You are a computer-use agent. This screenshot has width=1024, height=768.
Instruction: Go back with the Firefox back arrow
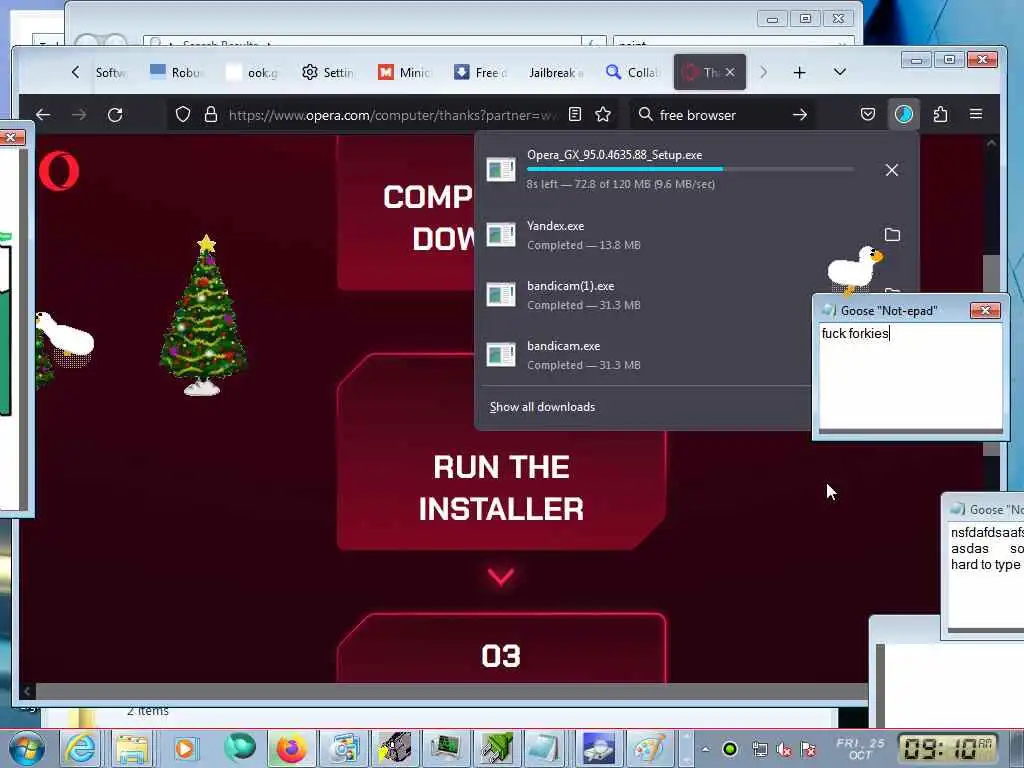coord(43,115)
